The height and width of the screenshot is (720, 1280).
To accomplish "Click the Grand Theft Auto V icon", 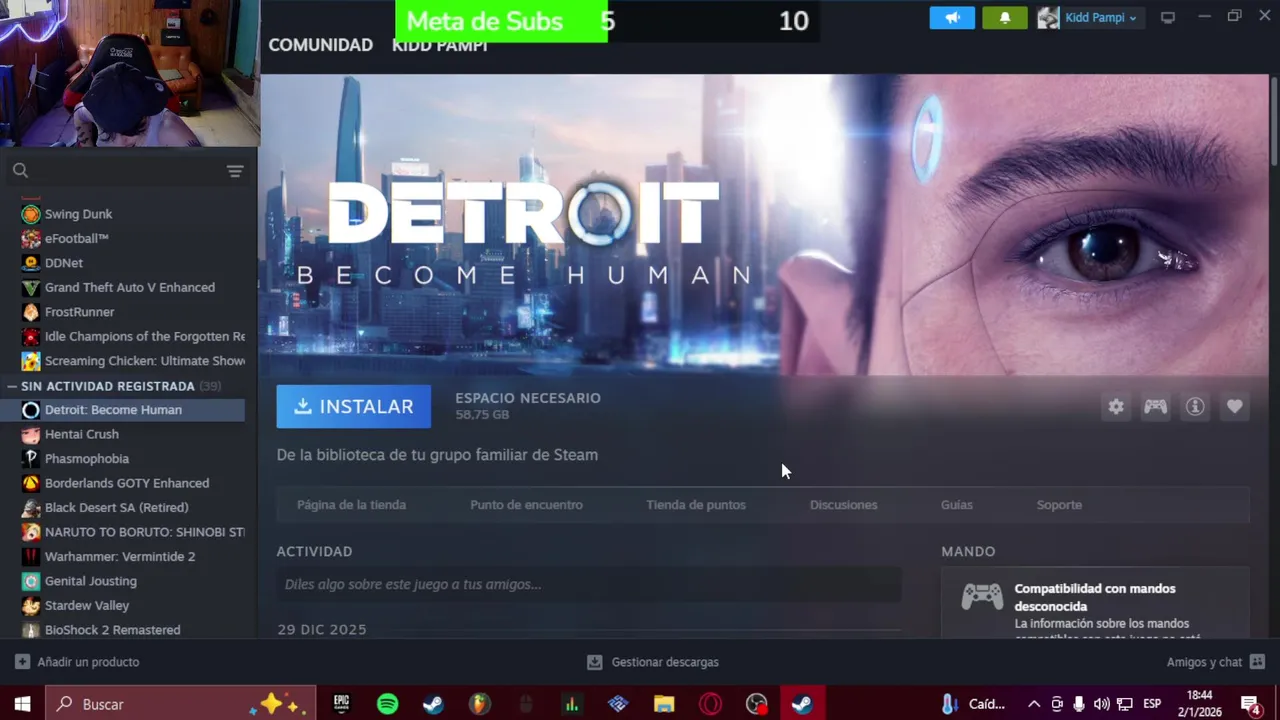I will click(x=31, y=288).
